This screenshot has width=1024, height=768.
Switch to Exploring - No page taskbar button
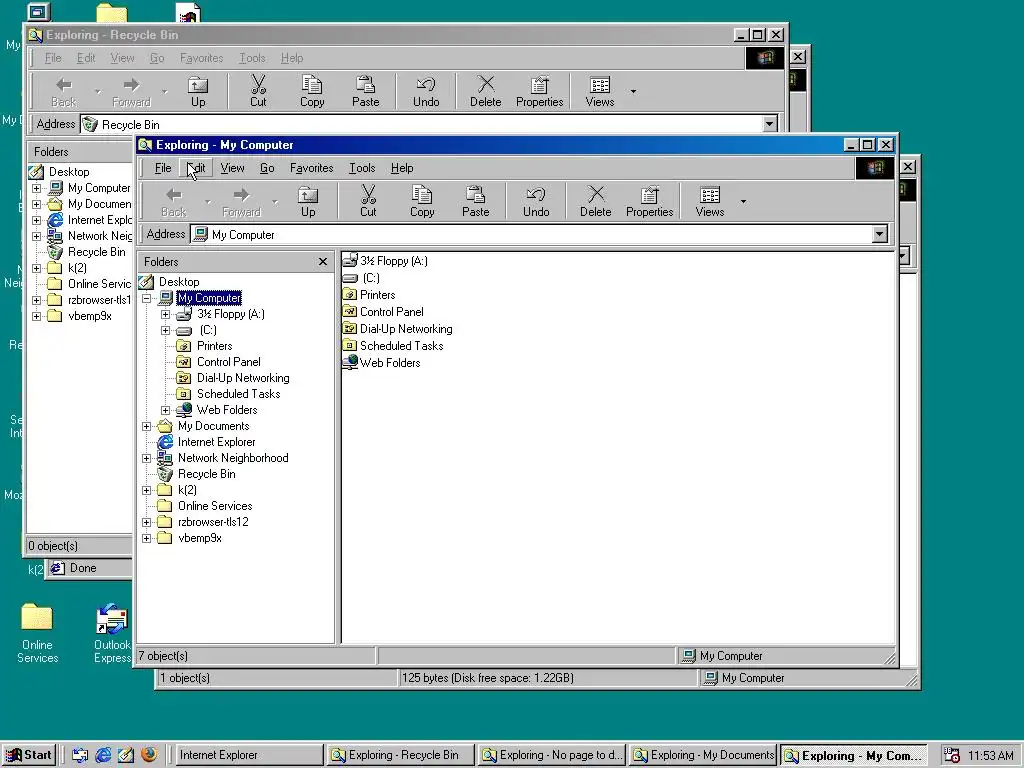[x=552, y=755]
